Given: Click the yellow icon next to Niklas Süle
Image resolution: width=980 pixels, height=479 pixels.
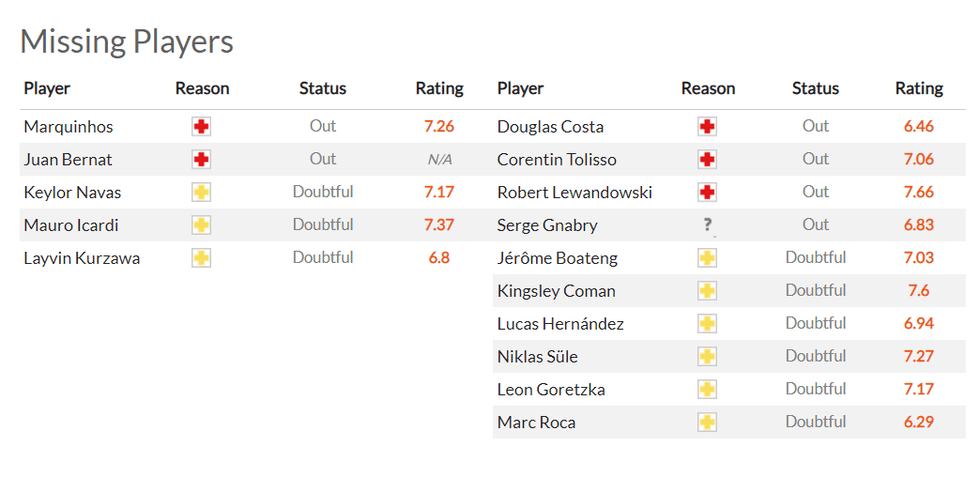Looking at the screenshot, I should [708, 357].
